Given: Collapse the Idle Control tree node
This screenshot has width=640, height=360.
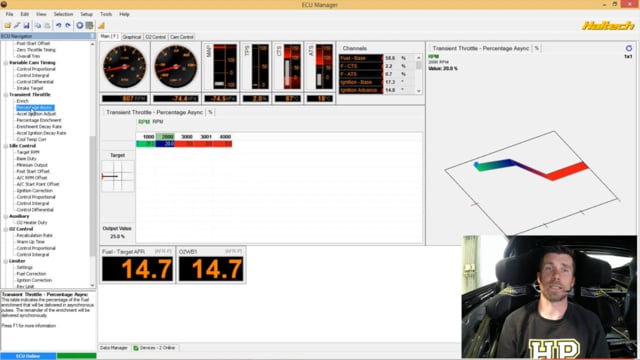Looking at the screenshot, I should click(6, 146).
